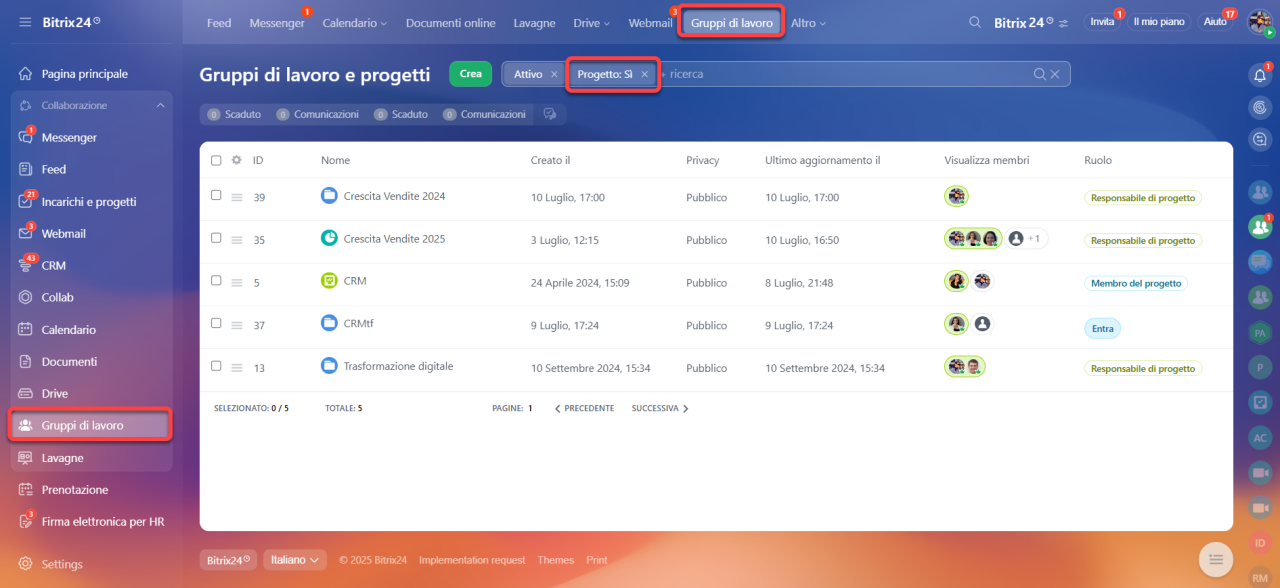Expand the Drive dropdown in top menu
The image size is (1280, 588).
[591, 23]
